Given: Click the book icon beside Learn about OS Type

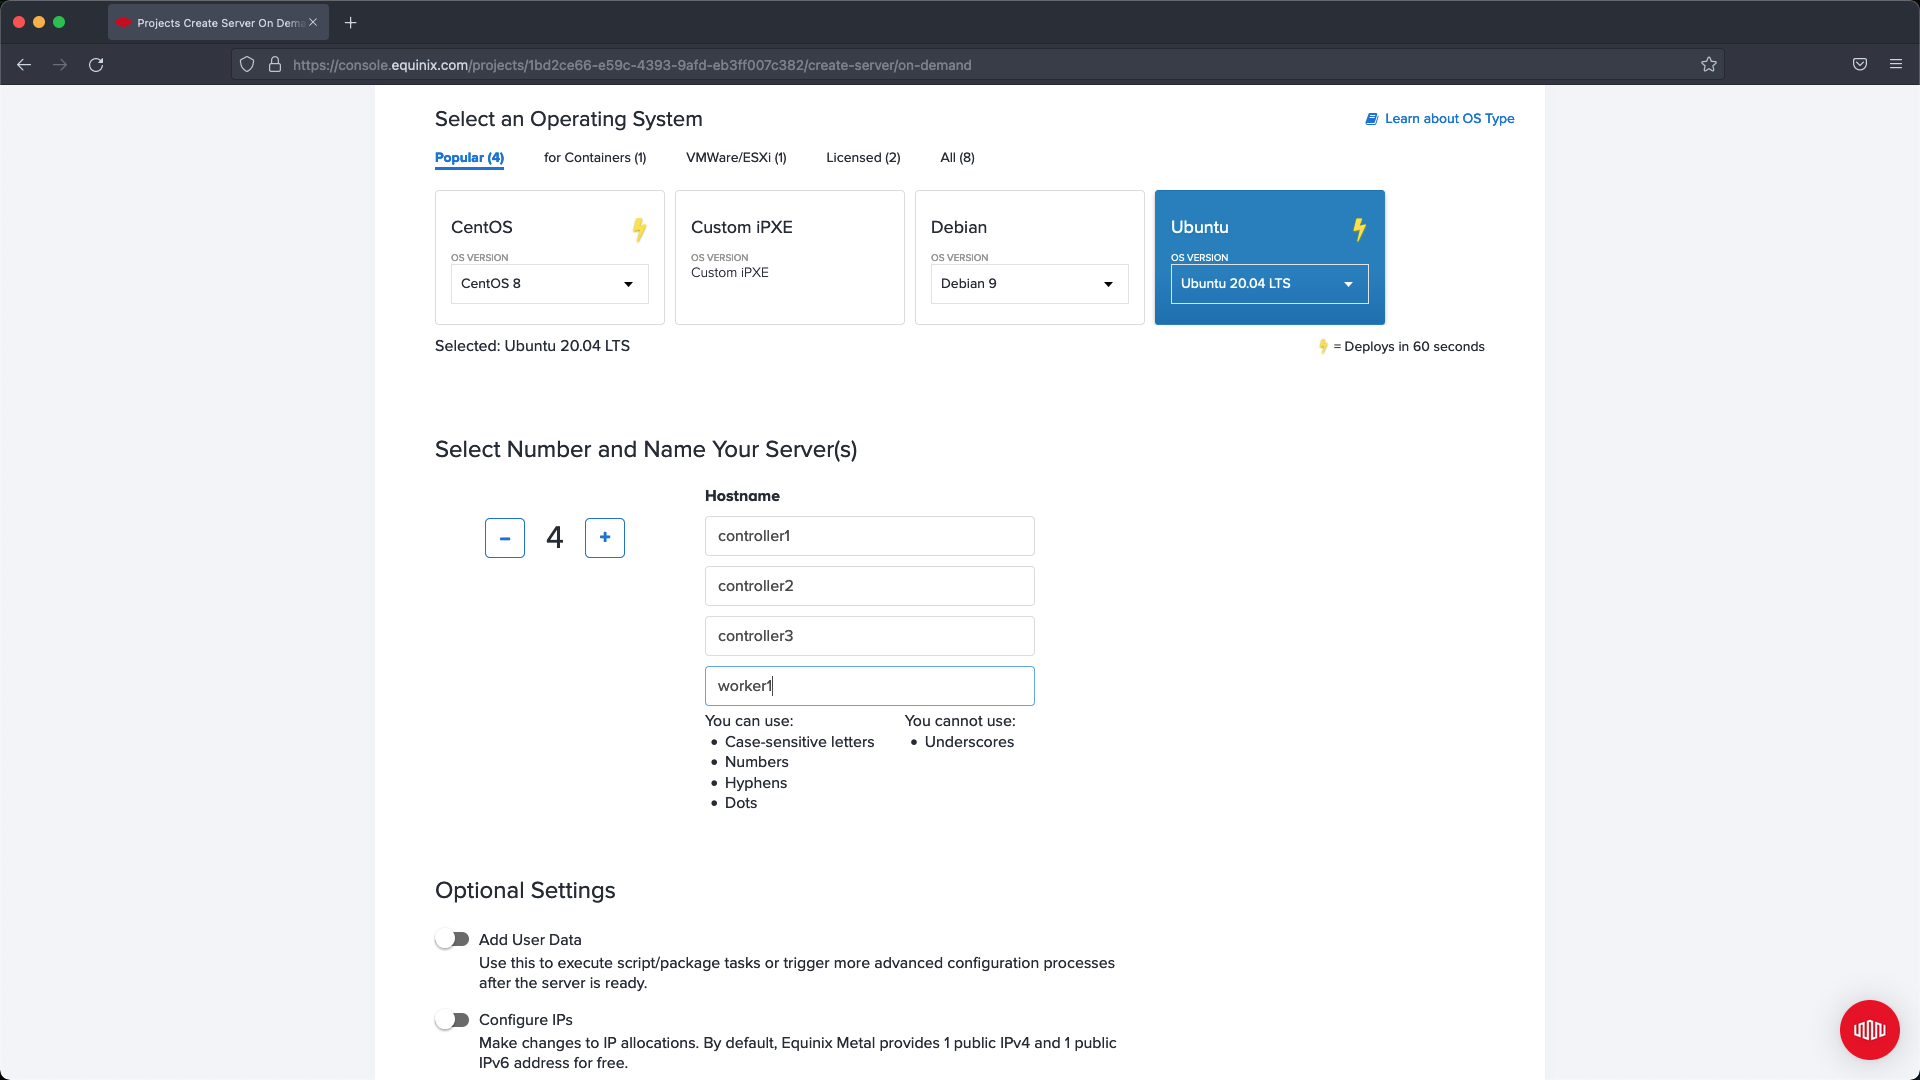Looking at the screenshot, I should [x=1372, y=119].
